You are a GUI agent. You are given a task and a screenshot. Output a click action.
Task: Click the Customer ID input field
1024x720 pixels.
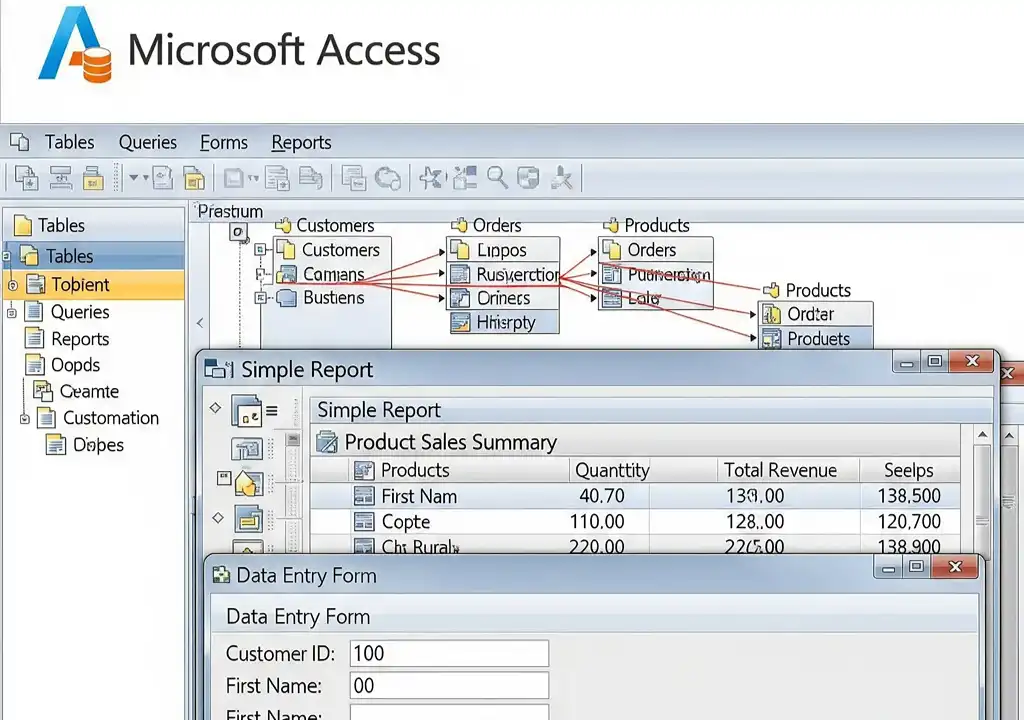coord(449,653)
